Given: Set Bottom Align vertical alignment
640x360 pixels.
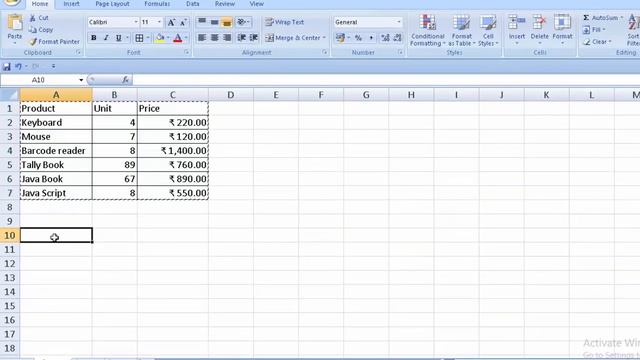Looking at the screenshot, I should [x=227, y=22].
